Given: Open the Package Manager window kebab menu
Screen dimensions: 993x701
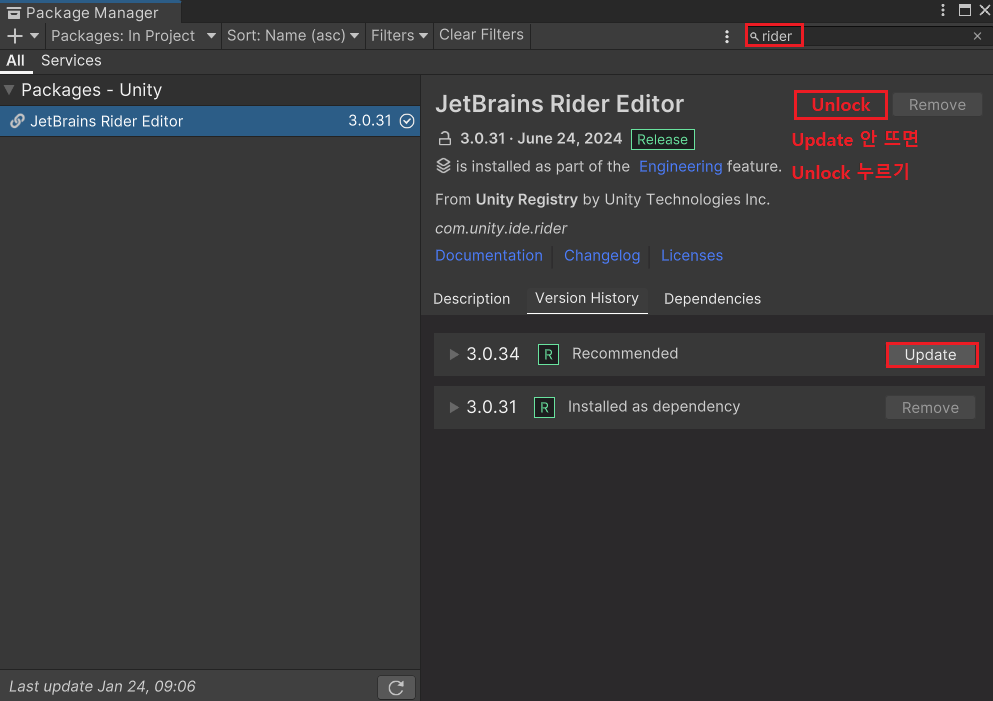Looking at the screenshot, I should [x=942, y=10].
